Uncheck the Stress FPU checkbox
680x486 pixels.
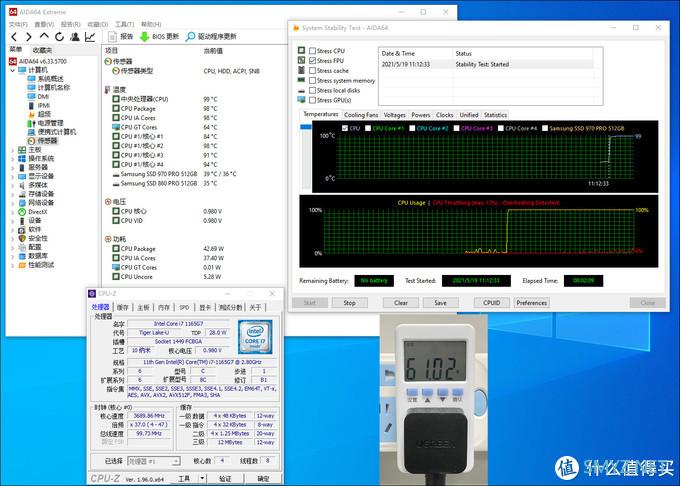tap(312, 61)
